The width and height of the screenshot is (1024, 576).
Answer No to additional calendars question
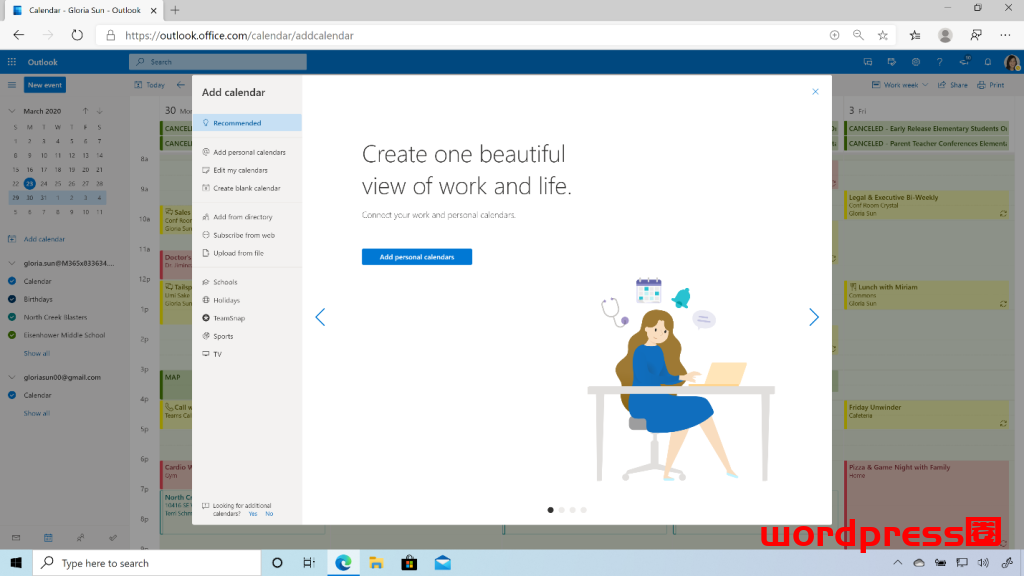(269, 514)
